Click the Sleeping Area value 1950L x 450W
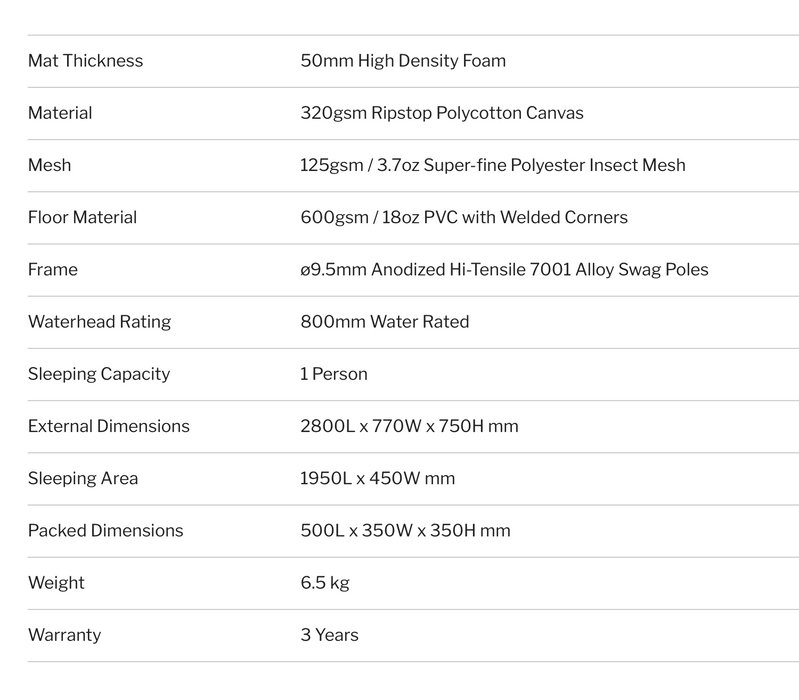The image size is (799, 700). 378,478
